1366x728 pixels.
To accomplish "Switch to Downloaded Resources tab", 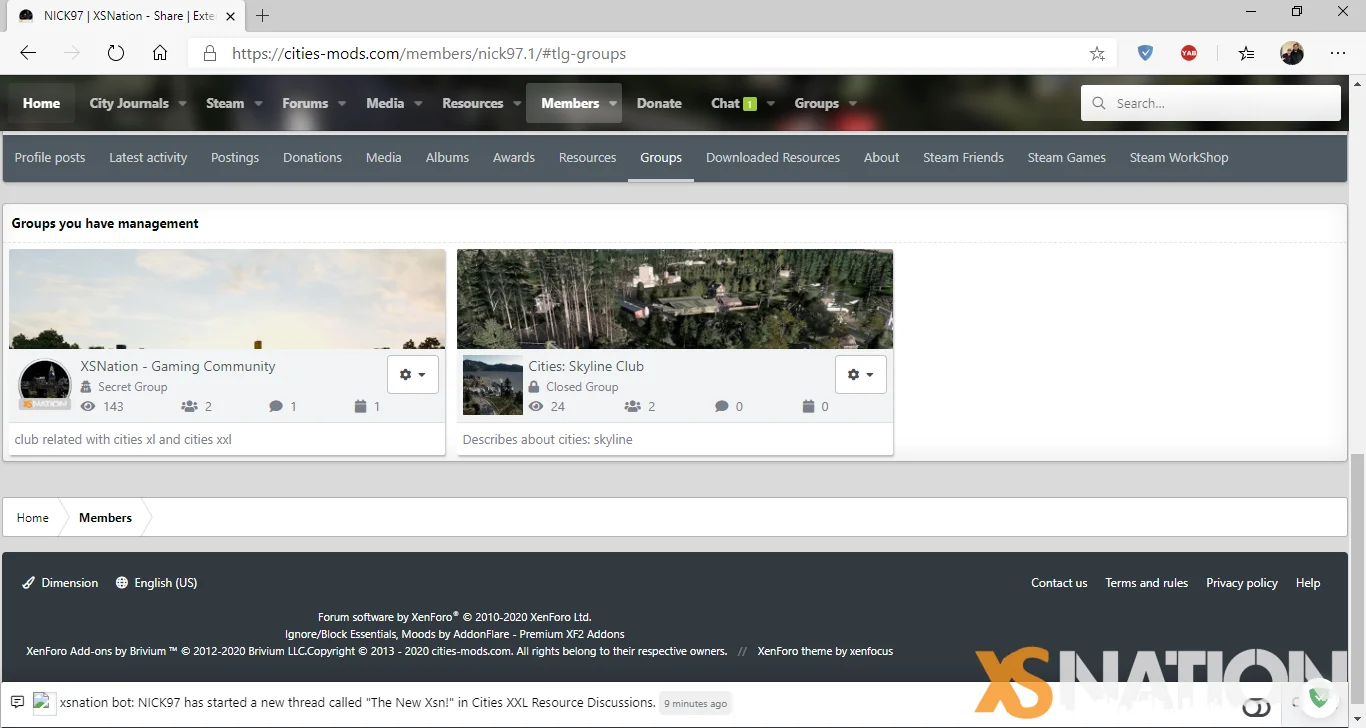I will 773,158.
